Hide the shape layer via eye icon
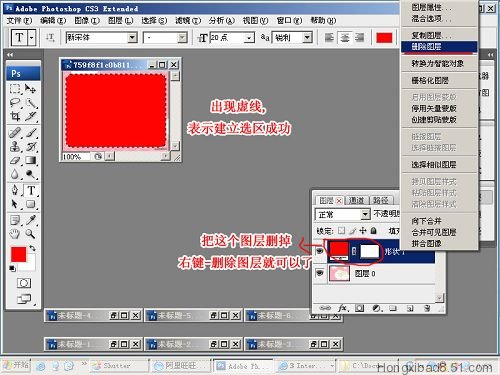The width and height of the screenshot is (500, 375). click(x=320, y=251)
